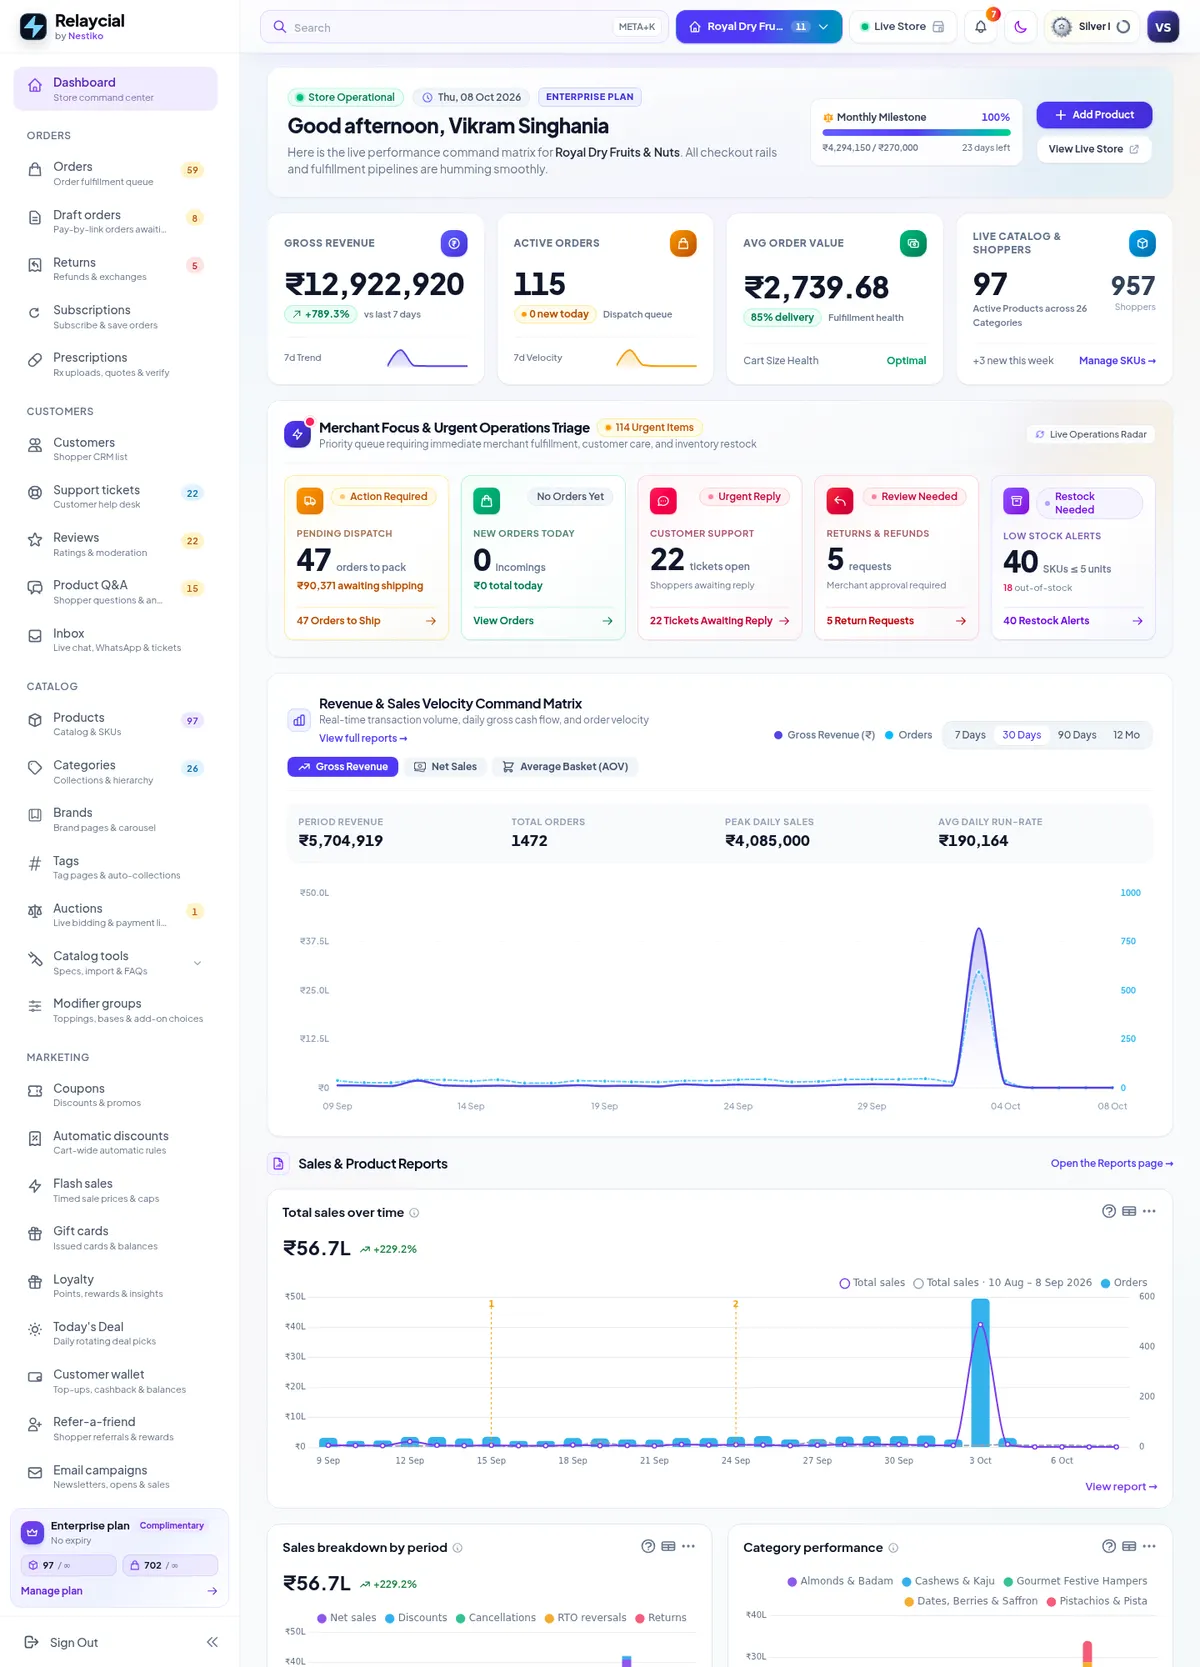1200x1667 pixels.
Task: Click the Add Product button
Action: click(1094, 115)
